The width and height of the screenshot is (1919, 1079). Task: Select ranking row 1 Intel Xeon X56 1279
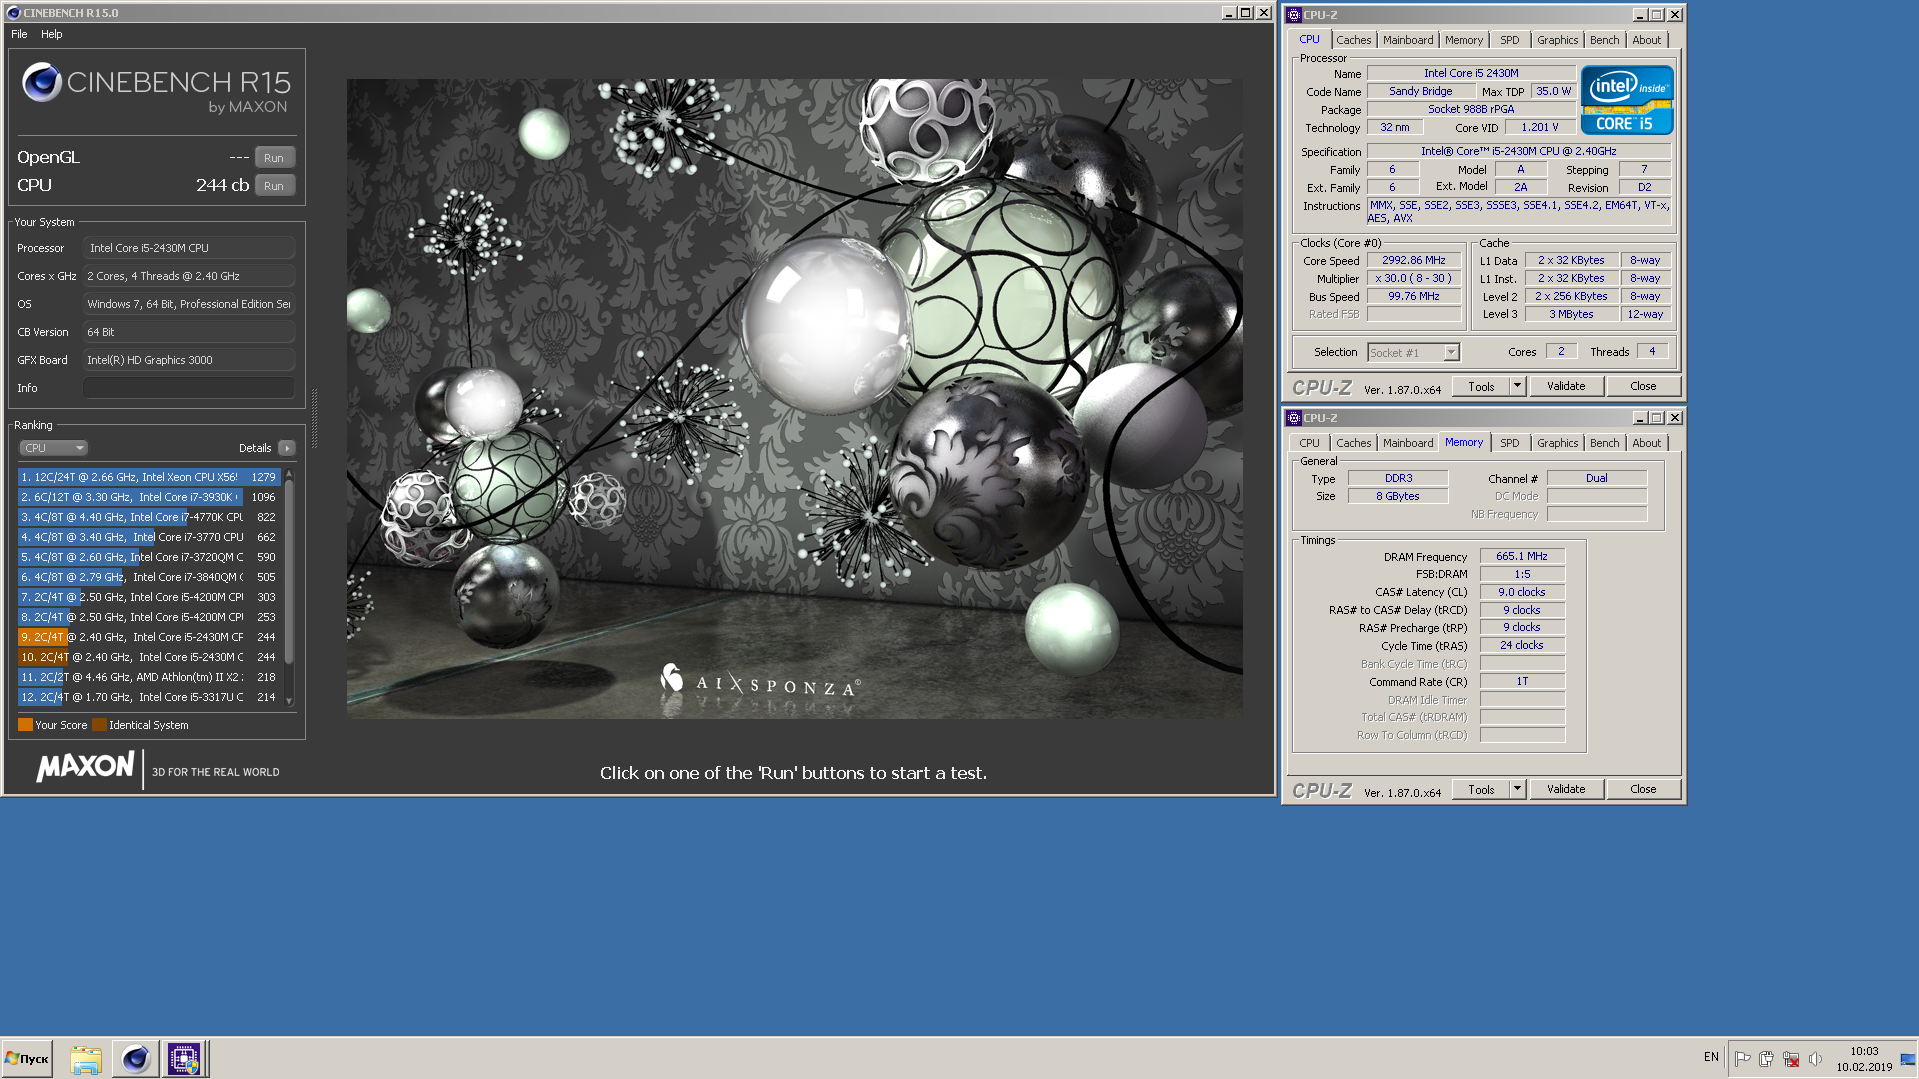[x=149, y=477]
